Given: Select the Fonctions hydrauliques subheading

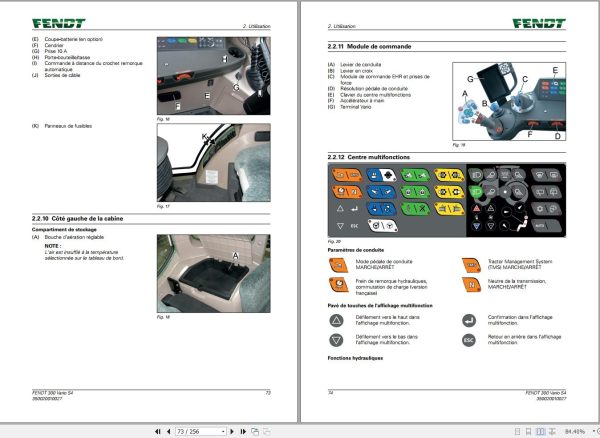Looking at the screenshot, I should click(355, 358).
